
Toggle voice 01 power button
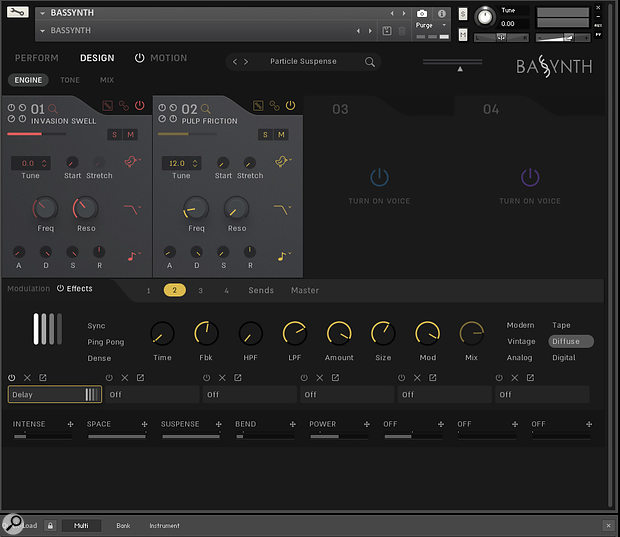click(140, 105)
